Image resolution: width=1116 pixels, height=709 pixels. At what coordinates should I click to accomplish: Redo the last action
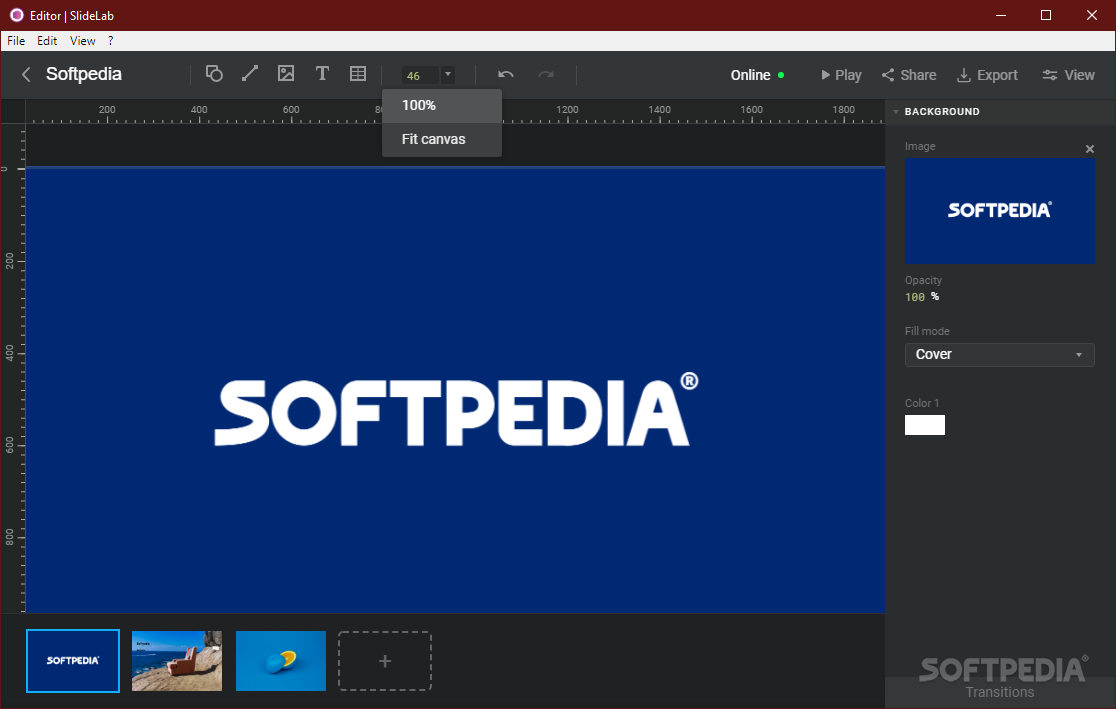click(x=546, y=75)
